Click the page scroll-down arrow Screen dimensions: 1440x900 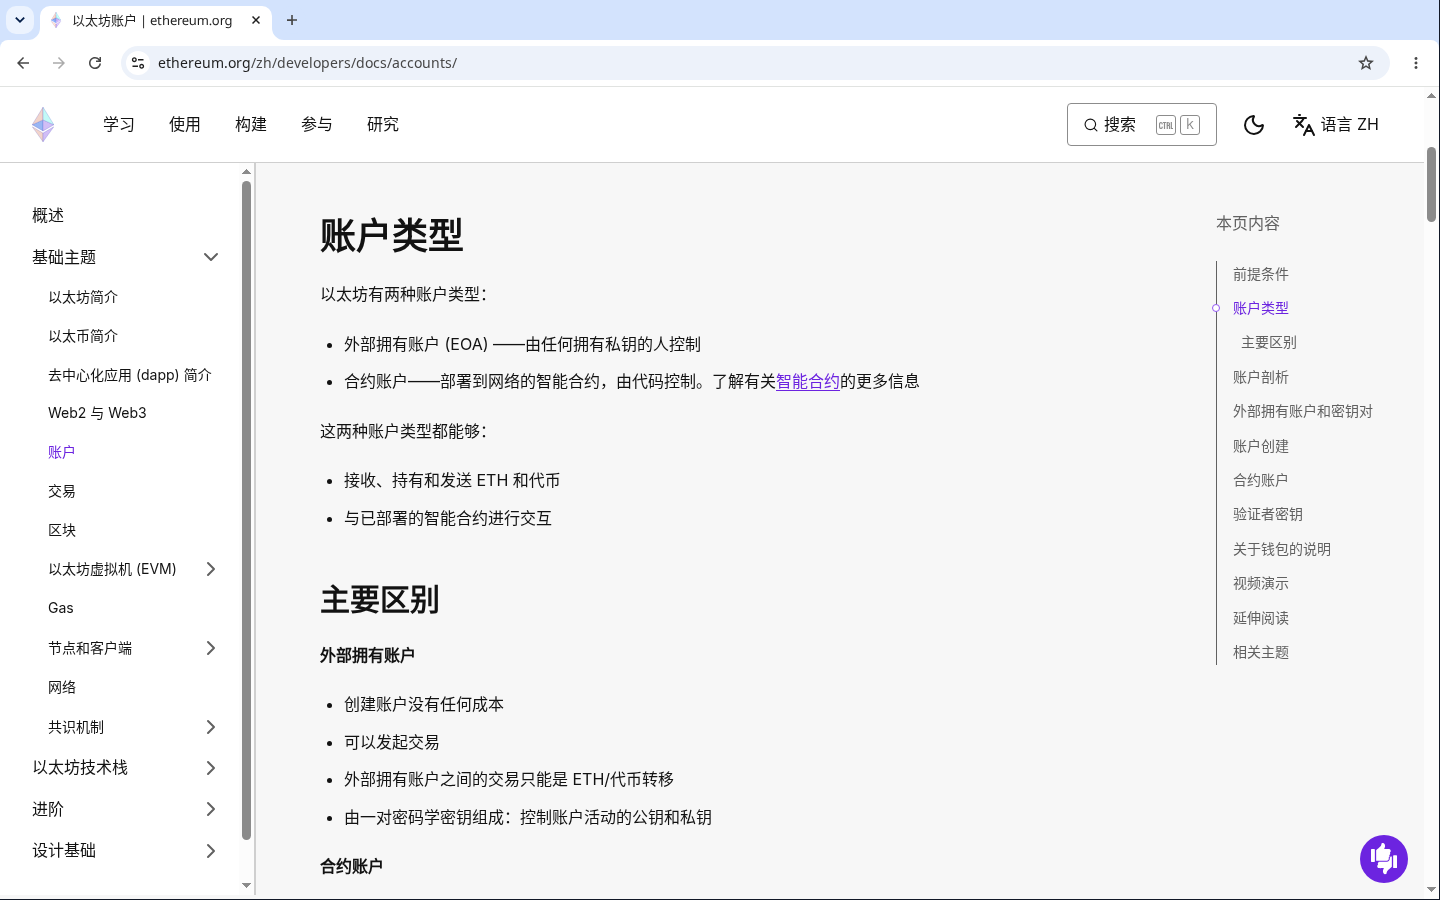pyautogui.click(x=1432, y=889)
